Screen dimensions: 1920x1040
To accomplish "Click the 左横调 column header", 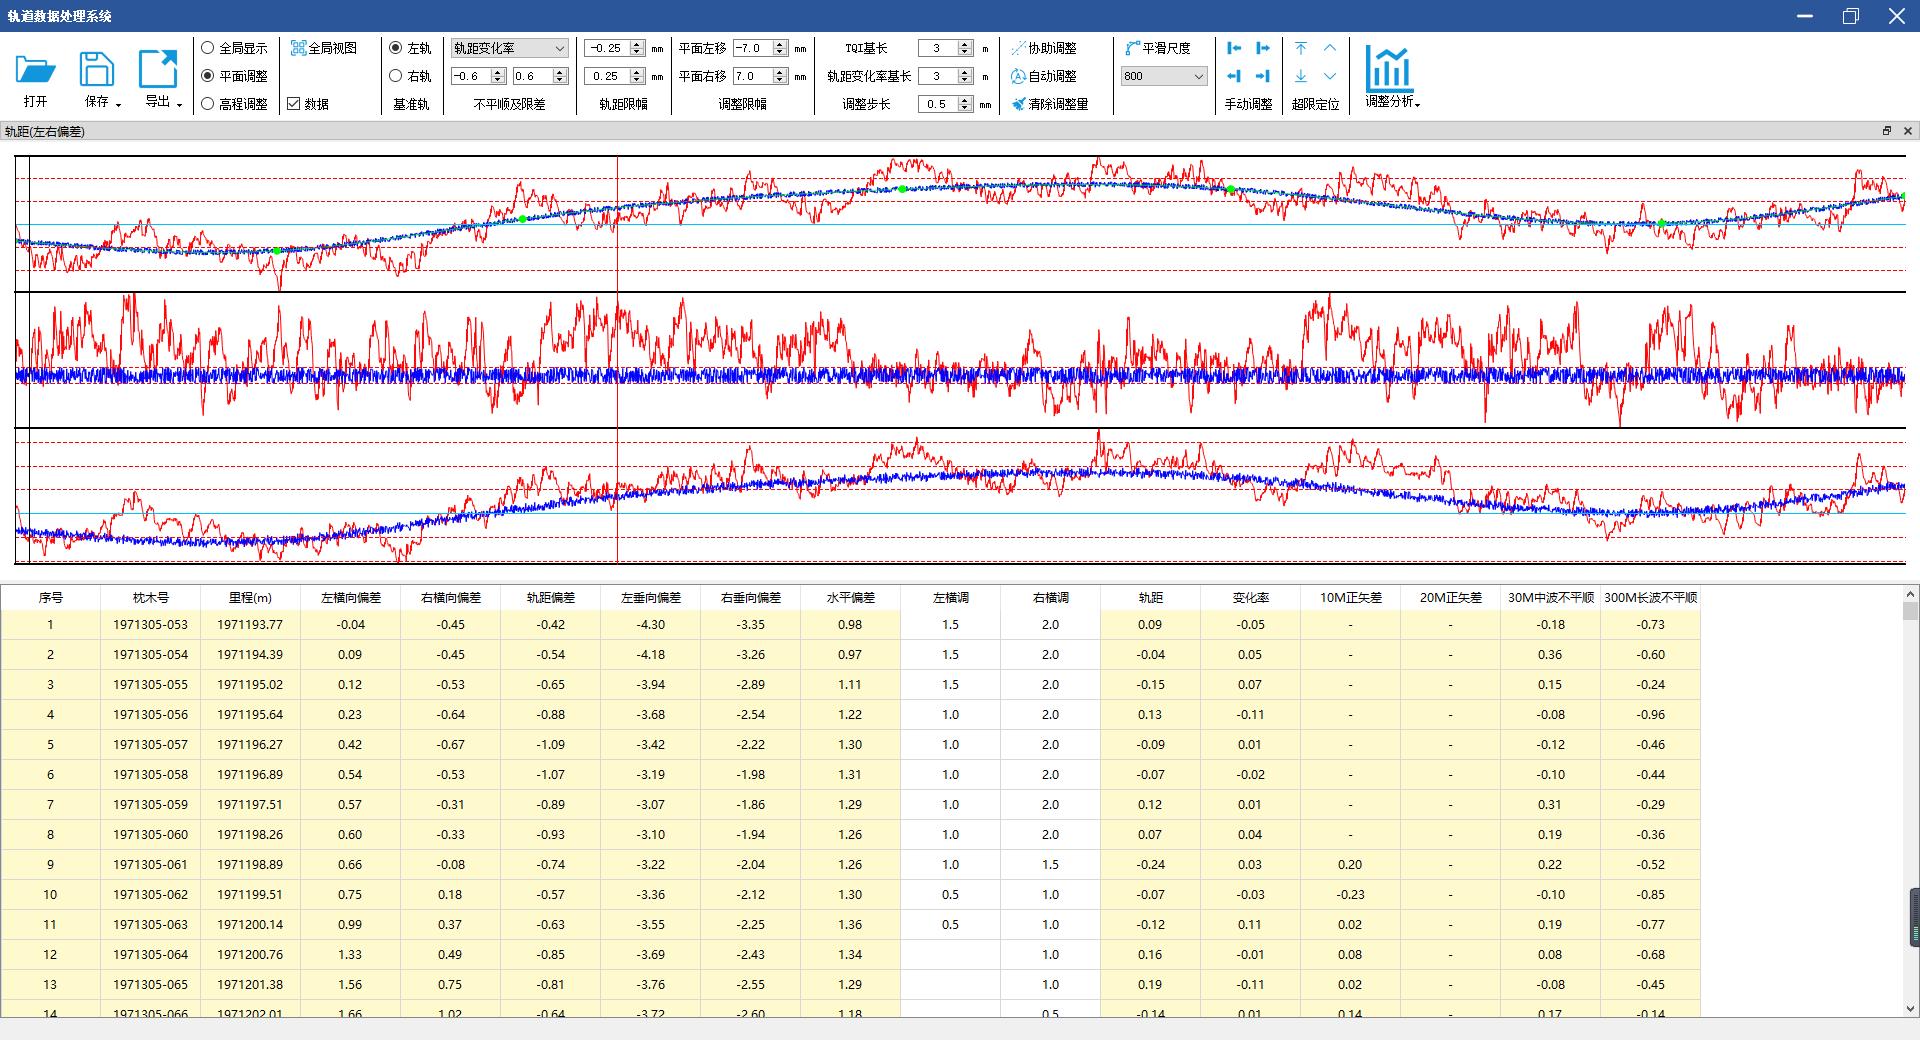I will [x=950, y=597].
